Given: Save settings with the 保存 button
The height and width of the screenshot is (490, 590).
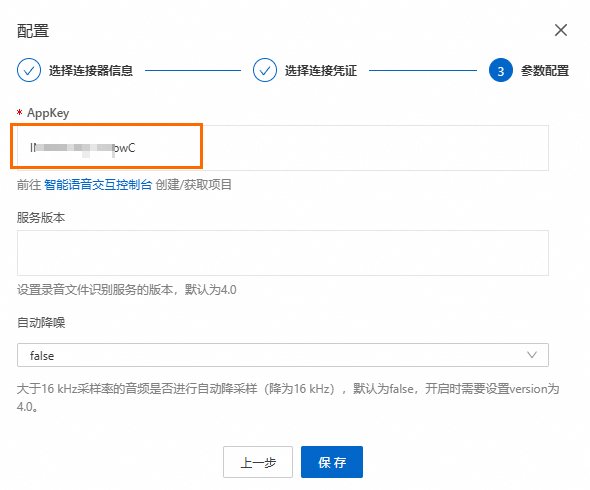Looking at the screenshot, I should [332, 462].
